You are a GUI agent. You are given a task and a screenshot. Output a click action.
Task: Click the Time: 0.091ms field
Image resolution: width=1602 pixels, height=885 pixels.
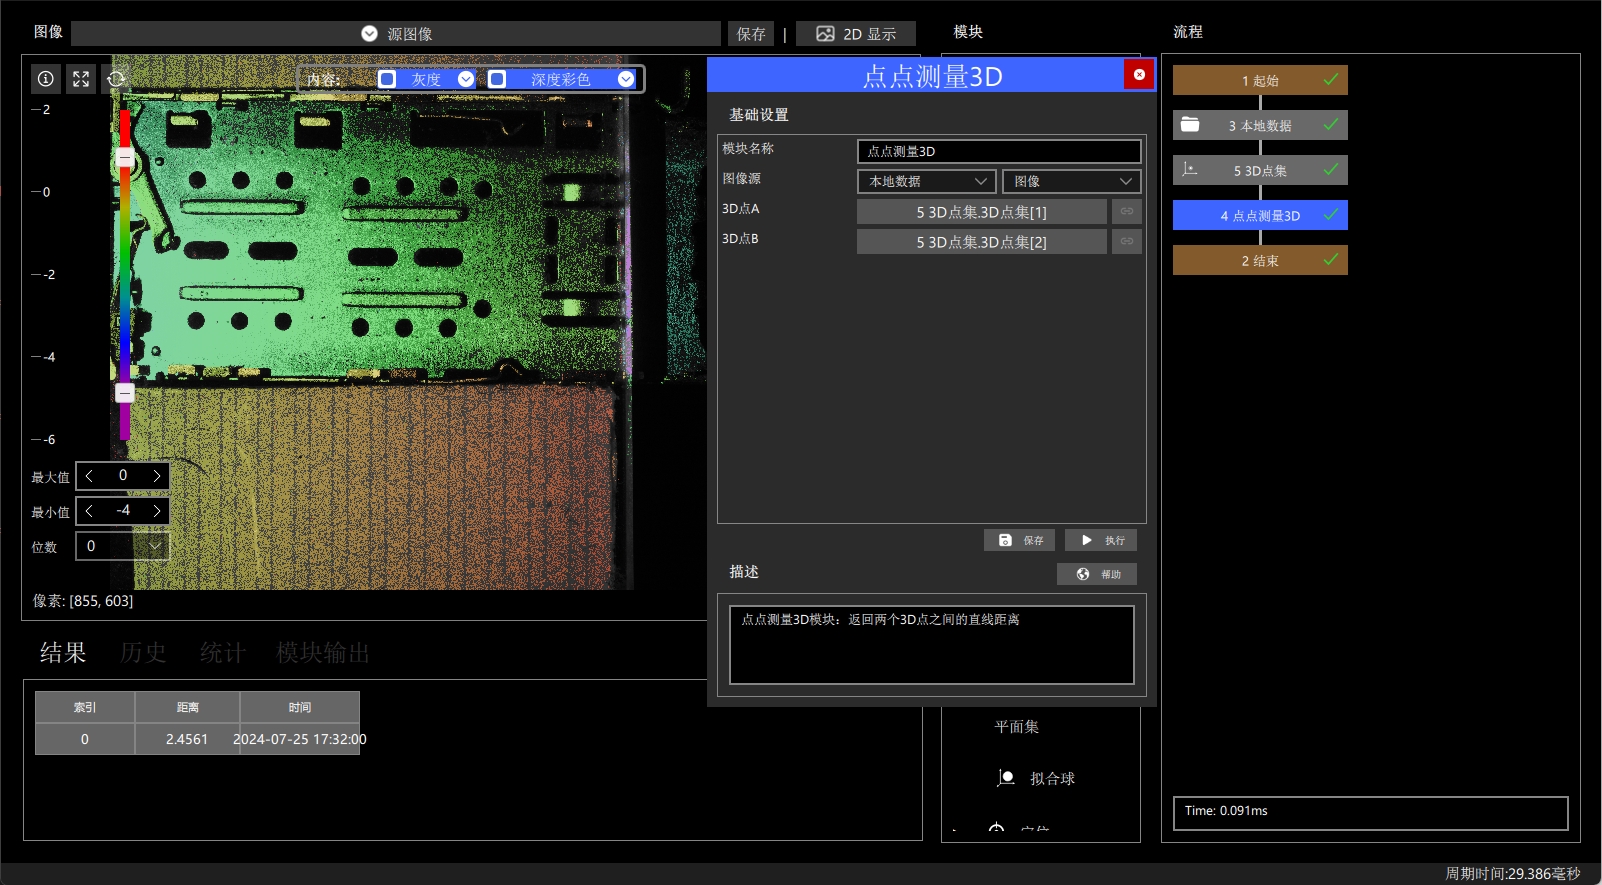(1370, 813)
